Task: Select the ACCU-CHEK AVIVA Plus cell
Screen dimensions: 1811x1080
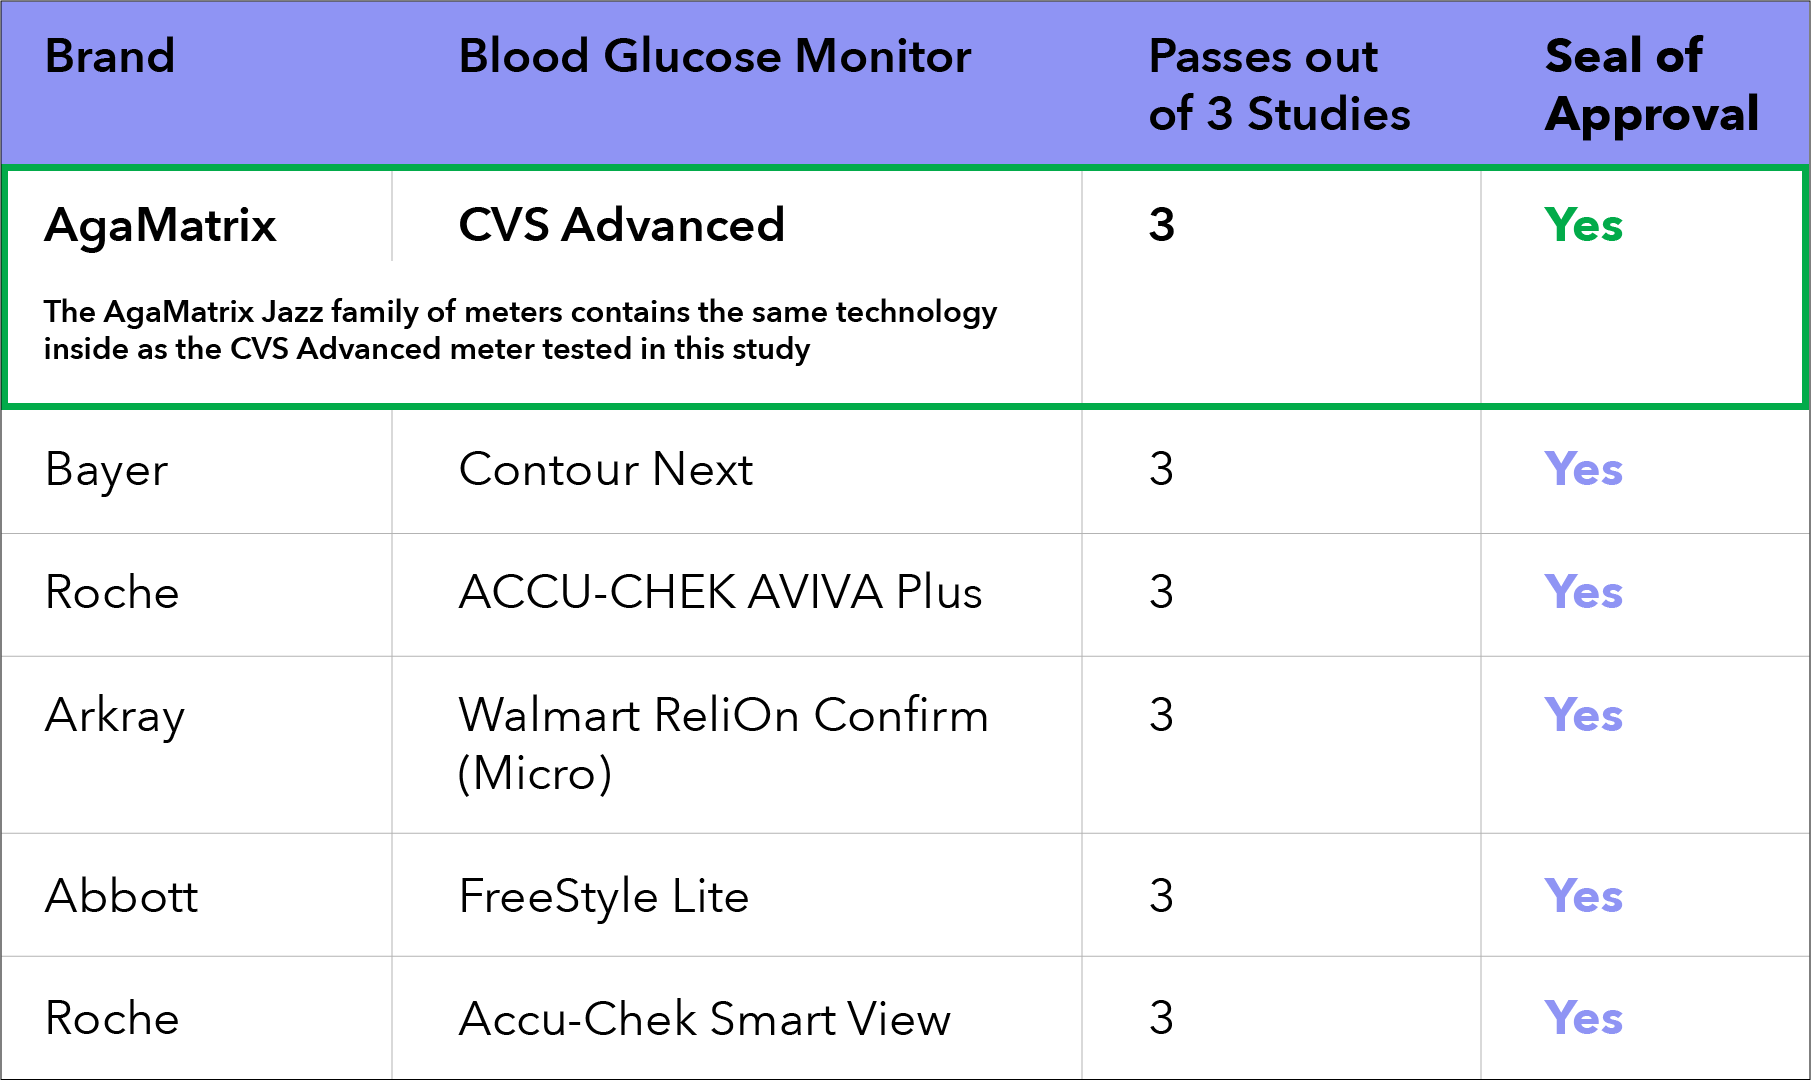Action: coord(720,592)
